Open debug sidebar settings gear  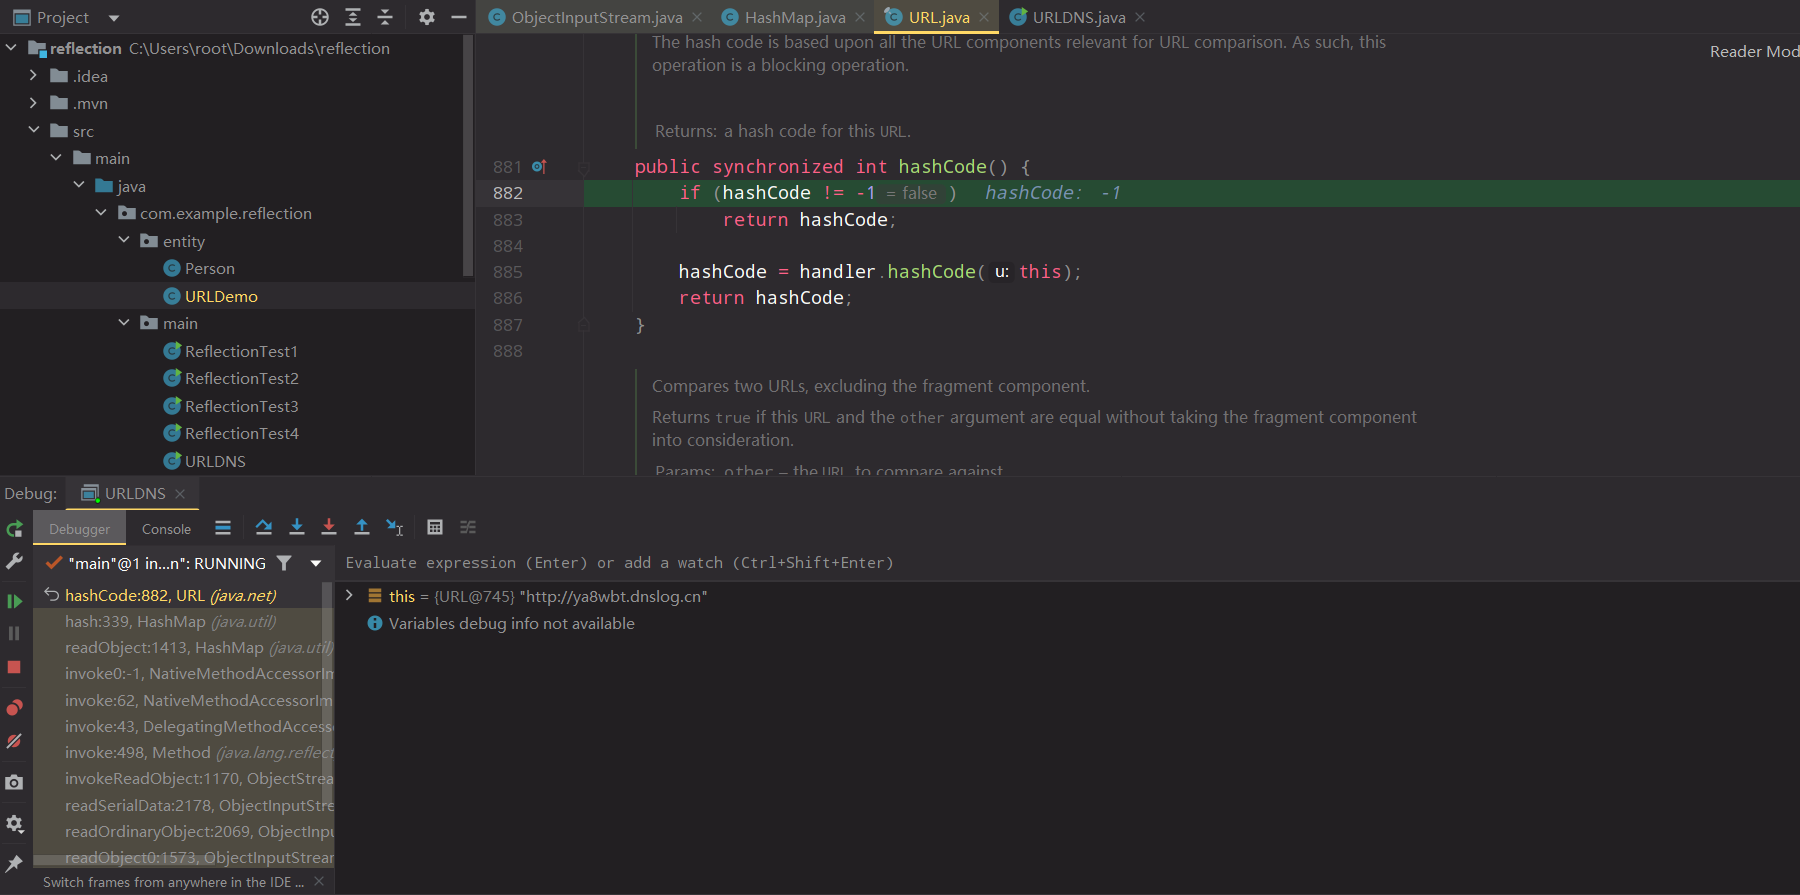(x=14, y=824)
